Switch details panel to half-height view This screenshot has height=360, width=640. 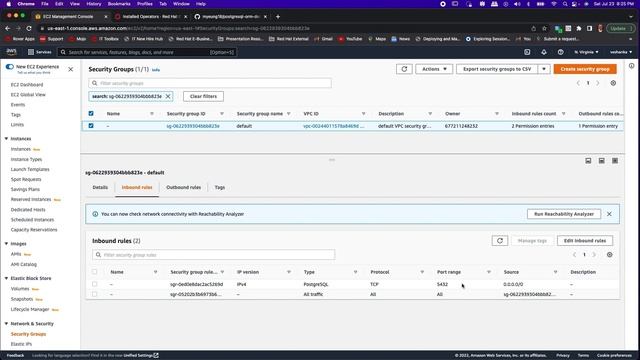coord(601,161)
